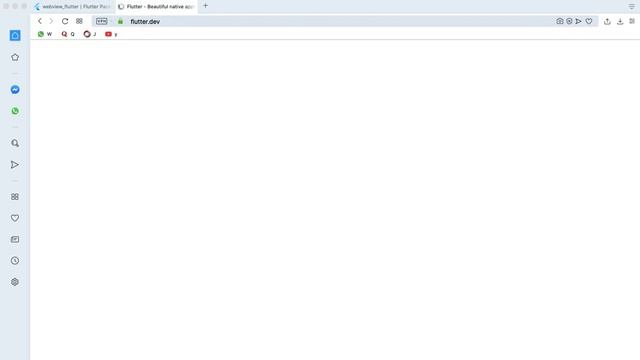The height and width of the screenshot is (360, 640).
Task: Open bookmarks heart in sidebar
Action: (x=15, y=218)
